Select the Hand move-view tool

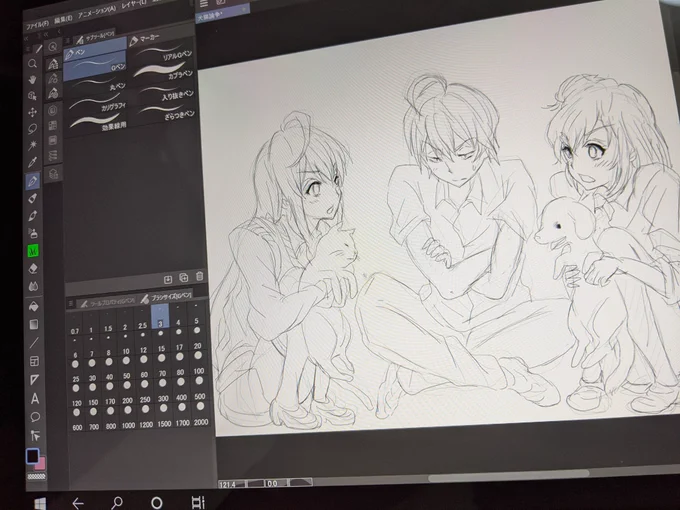point(32,80)
